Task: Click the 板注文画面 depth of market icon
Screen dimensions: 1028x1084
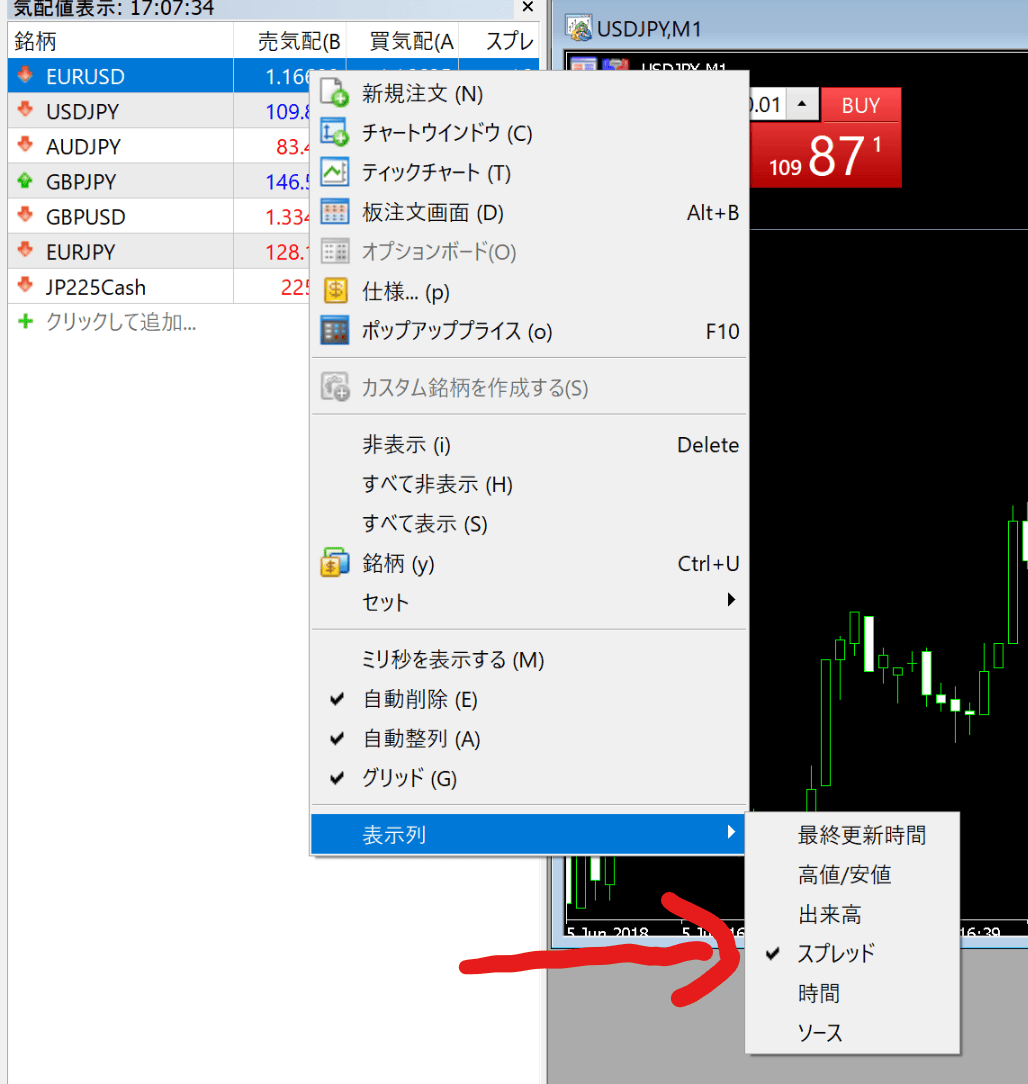Action: click(x=335, y=212)
